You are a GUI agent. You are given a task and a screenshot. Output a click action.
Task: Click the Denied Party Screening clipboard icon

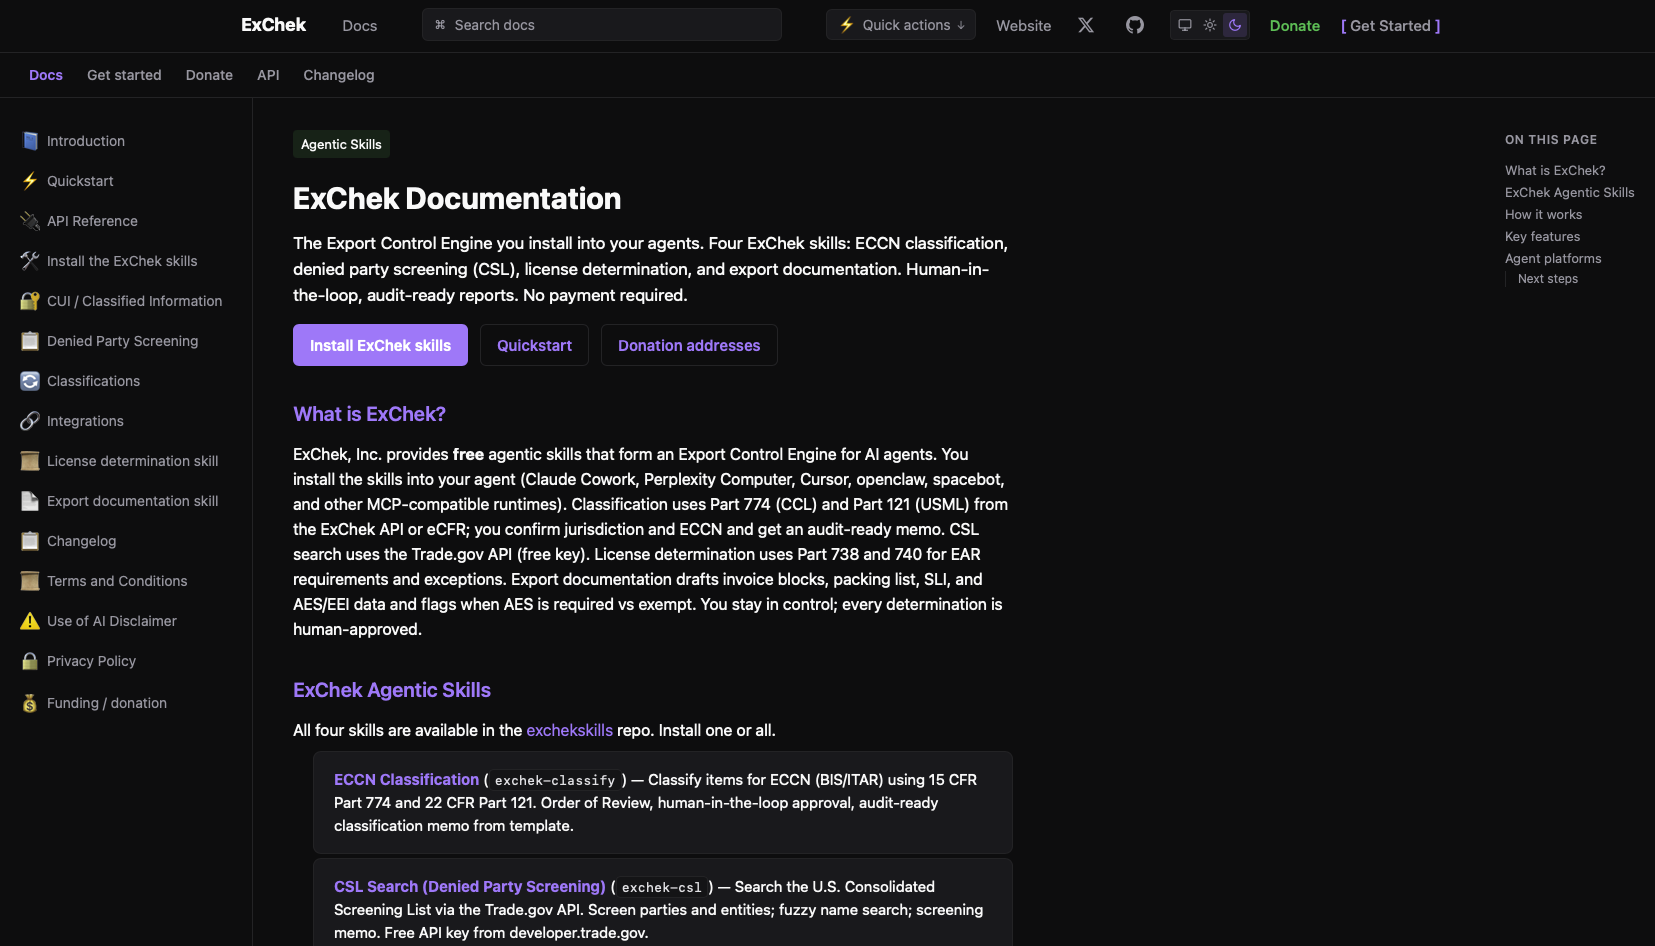click(30, 341)
